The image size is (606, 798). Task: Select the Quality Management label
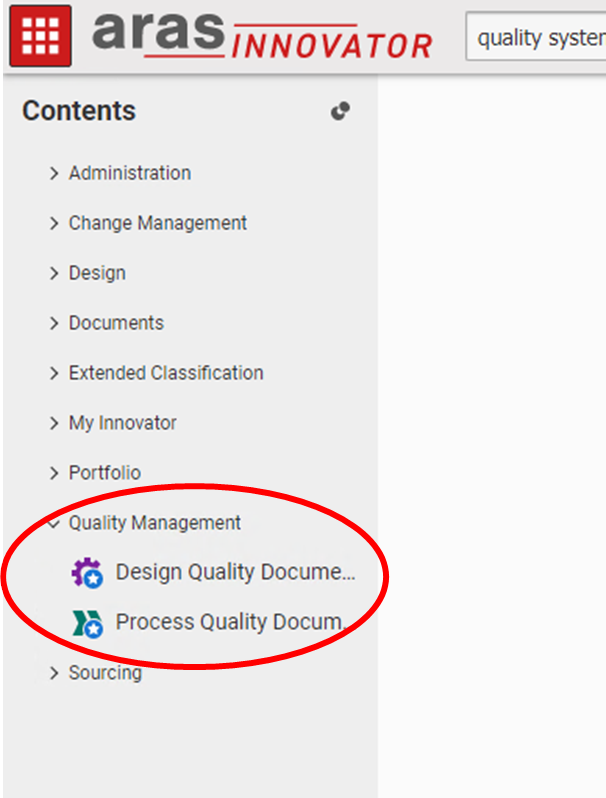click(154, 523)
